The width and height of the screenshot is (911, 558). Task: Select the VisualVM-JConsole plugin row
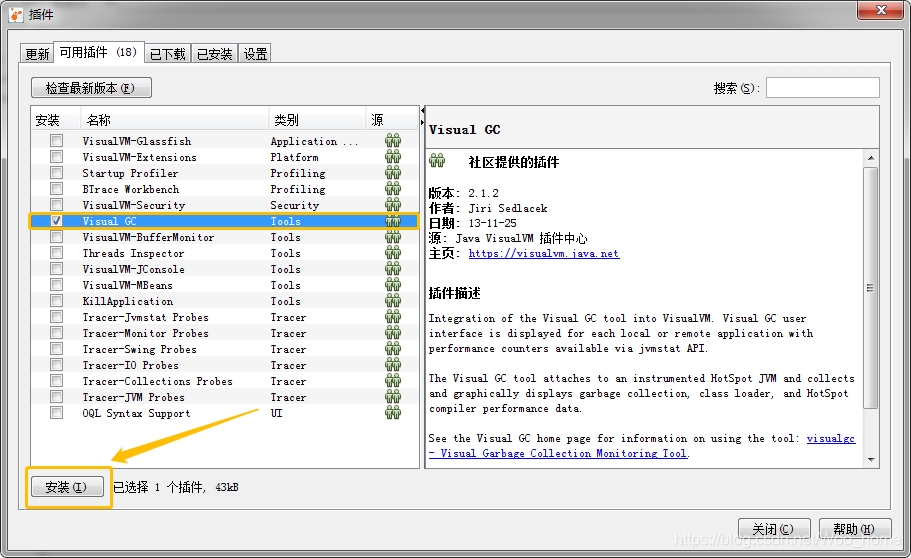[225, 269]
